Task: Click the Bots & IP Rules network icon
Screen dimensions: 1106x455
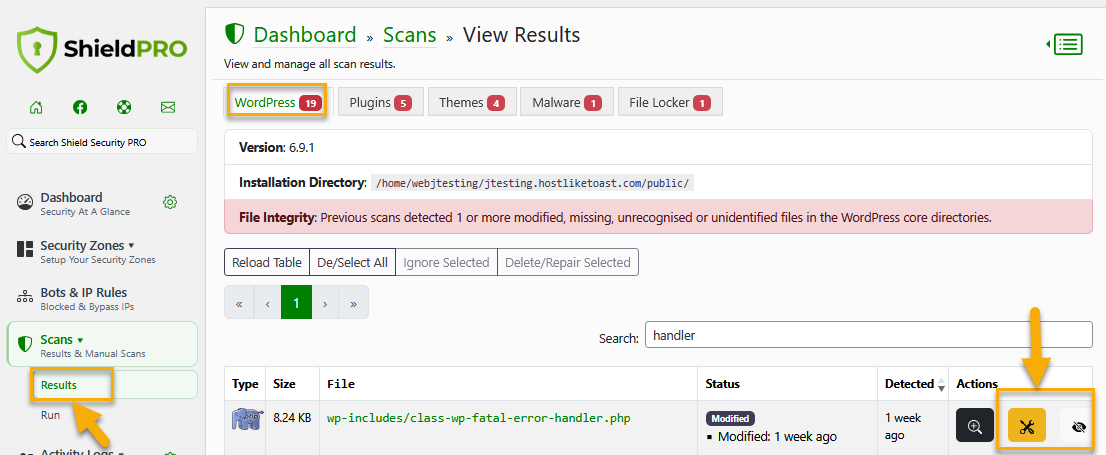Action: (25, 297)
